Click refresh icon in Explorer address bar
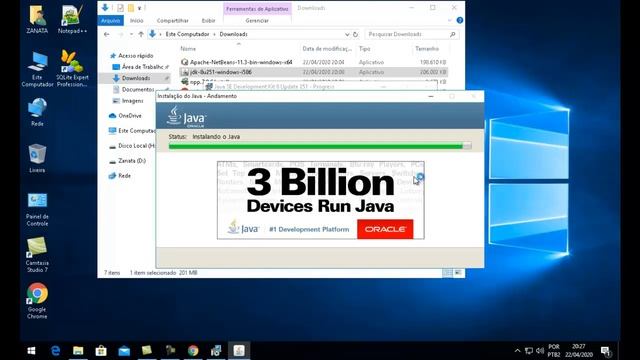The image size is (640, 360). coord(356,34)
